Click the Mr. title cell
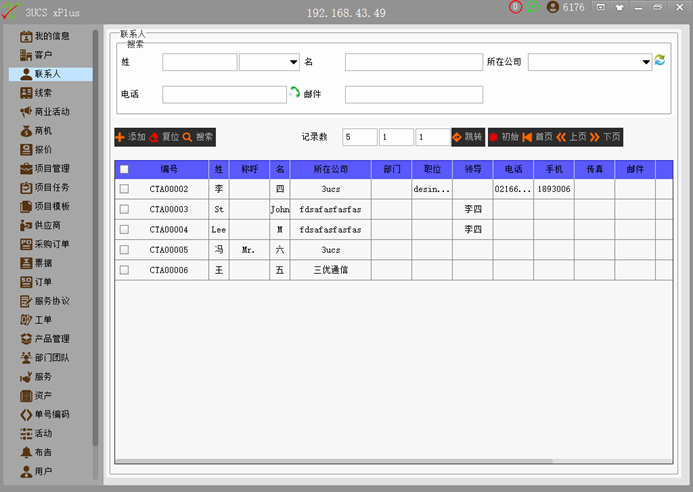Screen dimensions: 693x492 pyautogui.click(x=249, y=250)
